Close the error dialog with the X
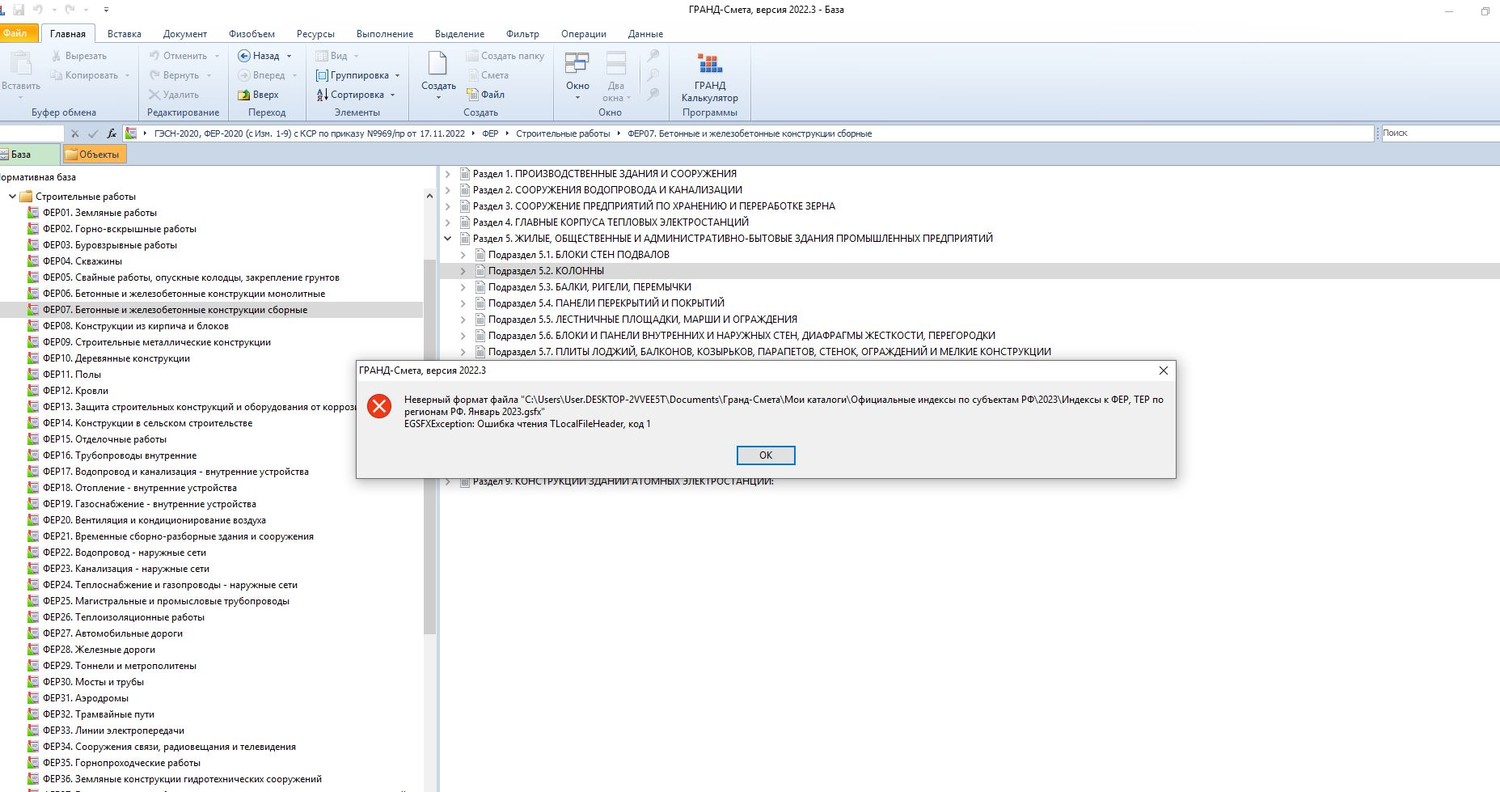Viewport: 1500px width, 792px height. click(1163, 370)
